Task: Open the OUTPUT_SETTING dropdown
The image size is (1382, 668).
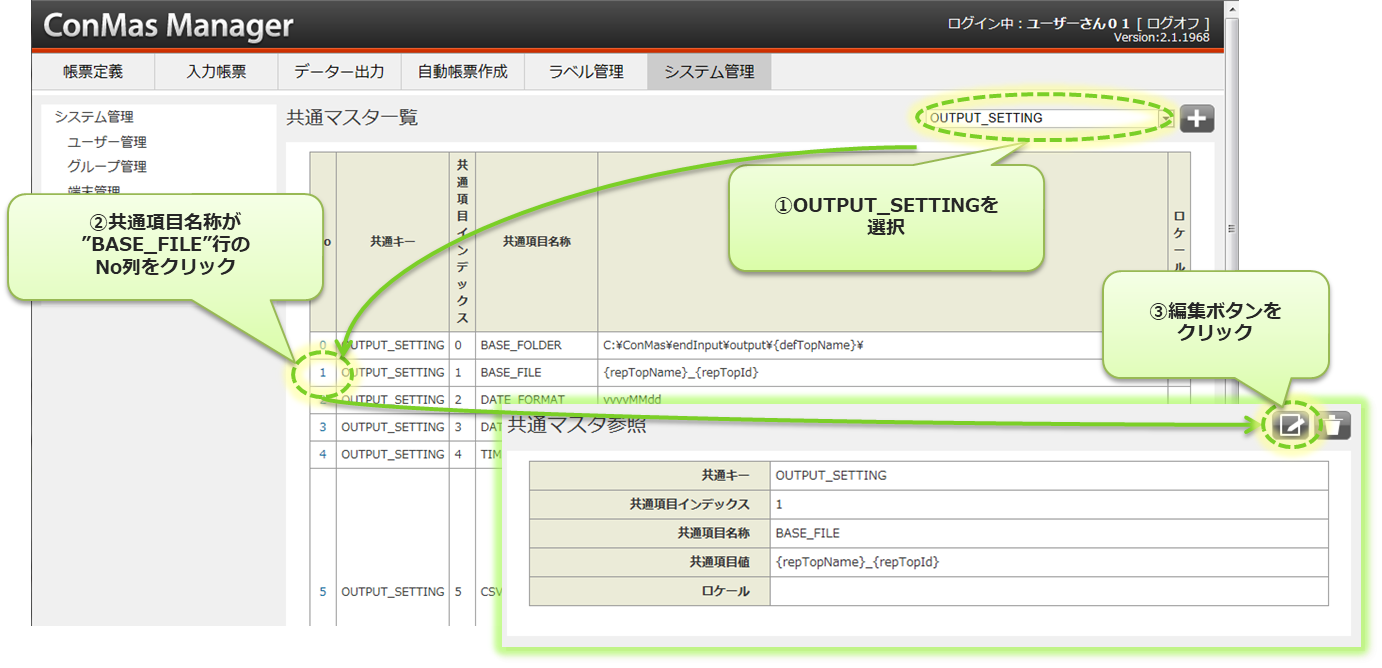Action: [x=1165, y=118]
